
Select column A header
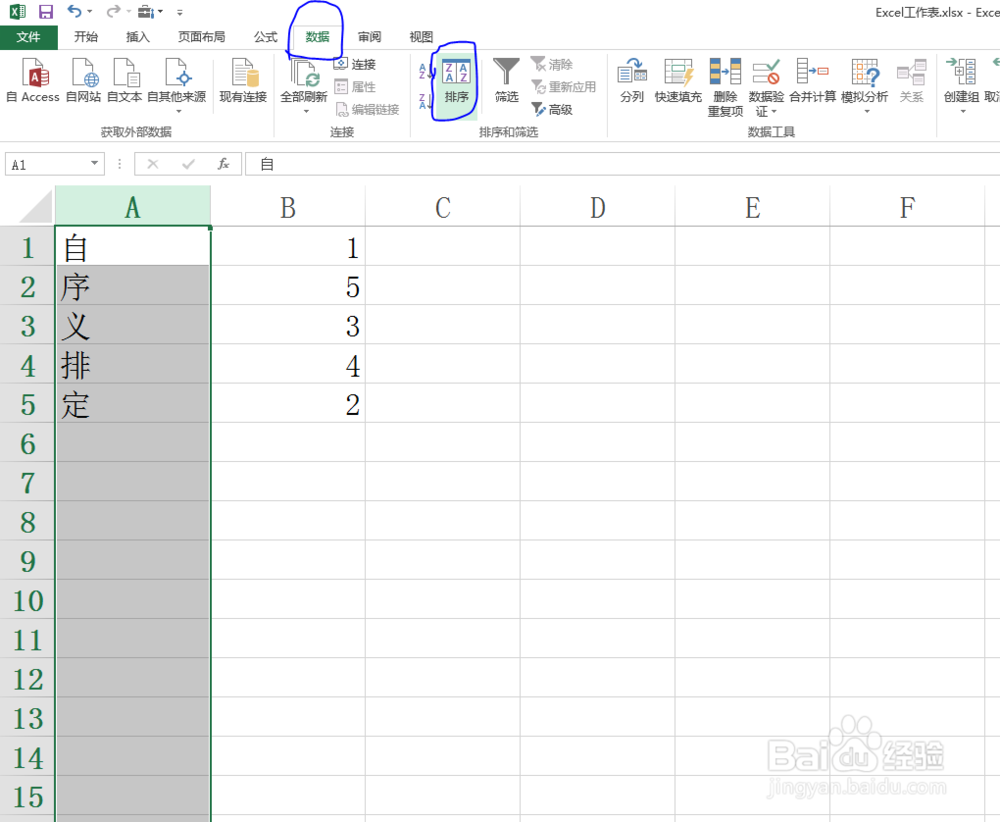(x=133, y=207)
